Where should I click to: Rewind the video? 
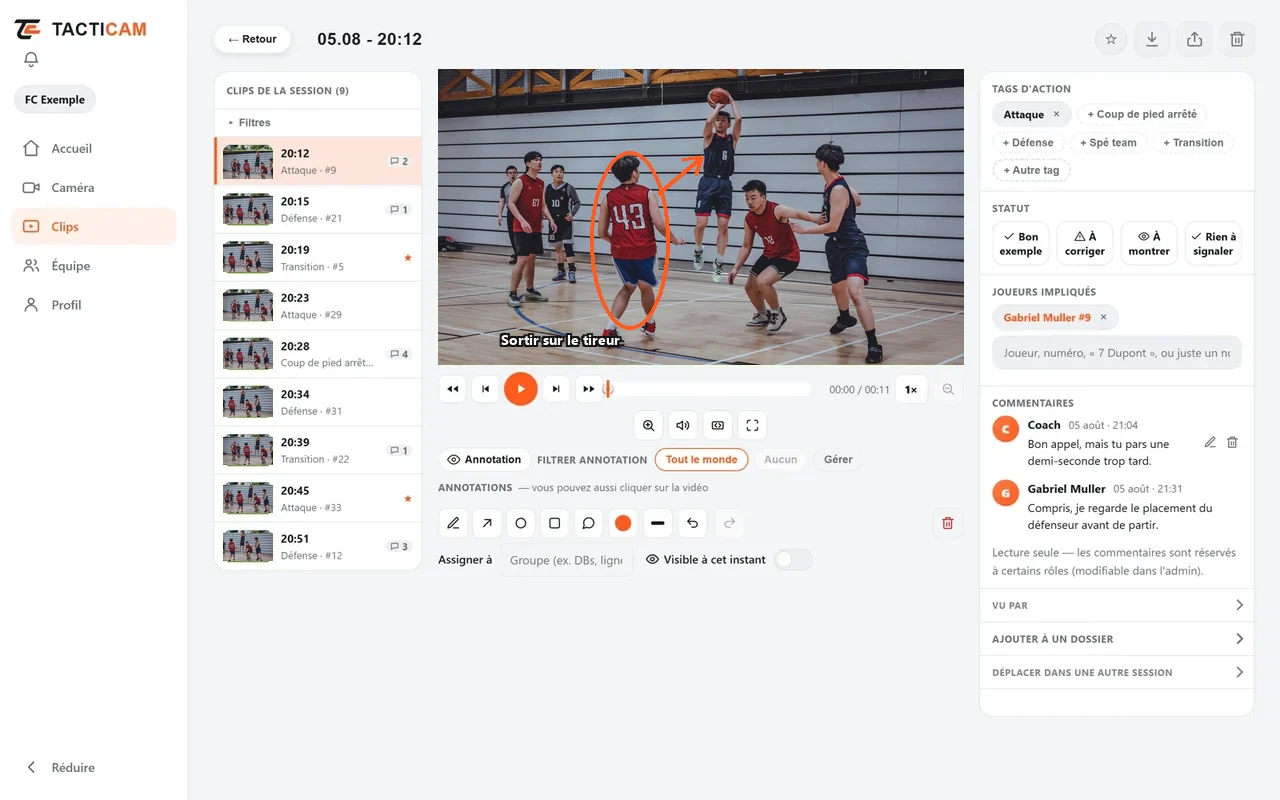453,389
